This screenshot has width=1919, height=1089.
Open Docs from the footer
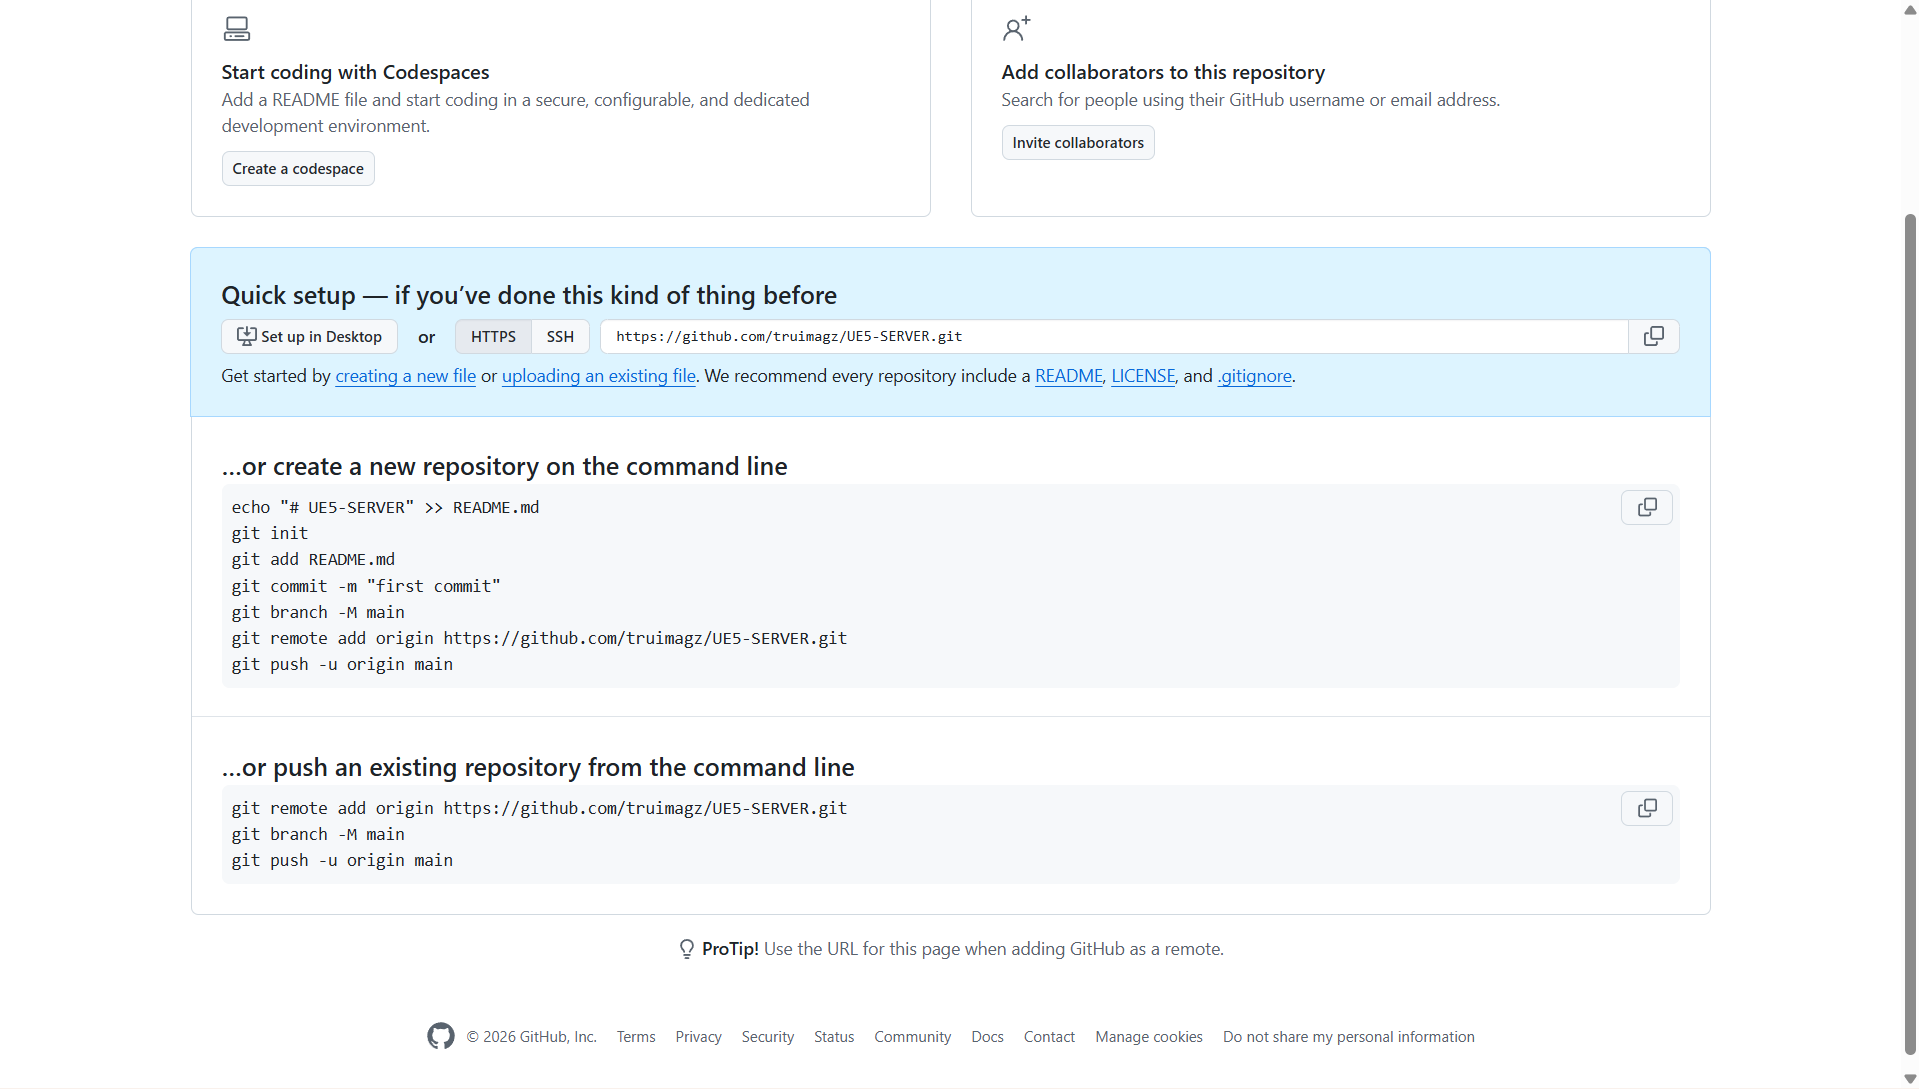pos(987,1037)
